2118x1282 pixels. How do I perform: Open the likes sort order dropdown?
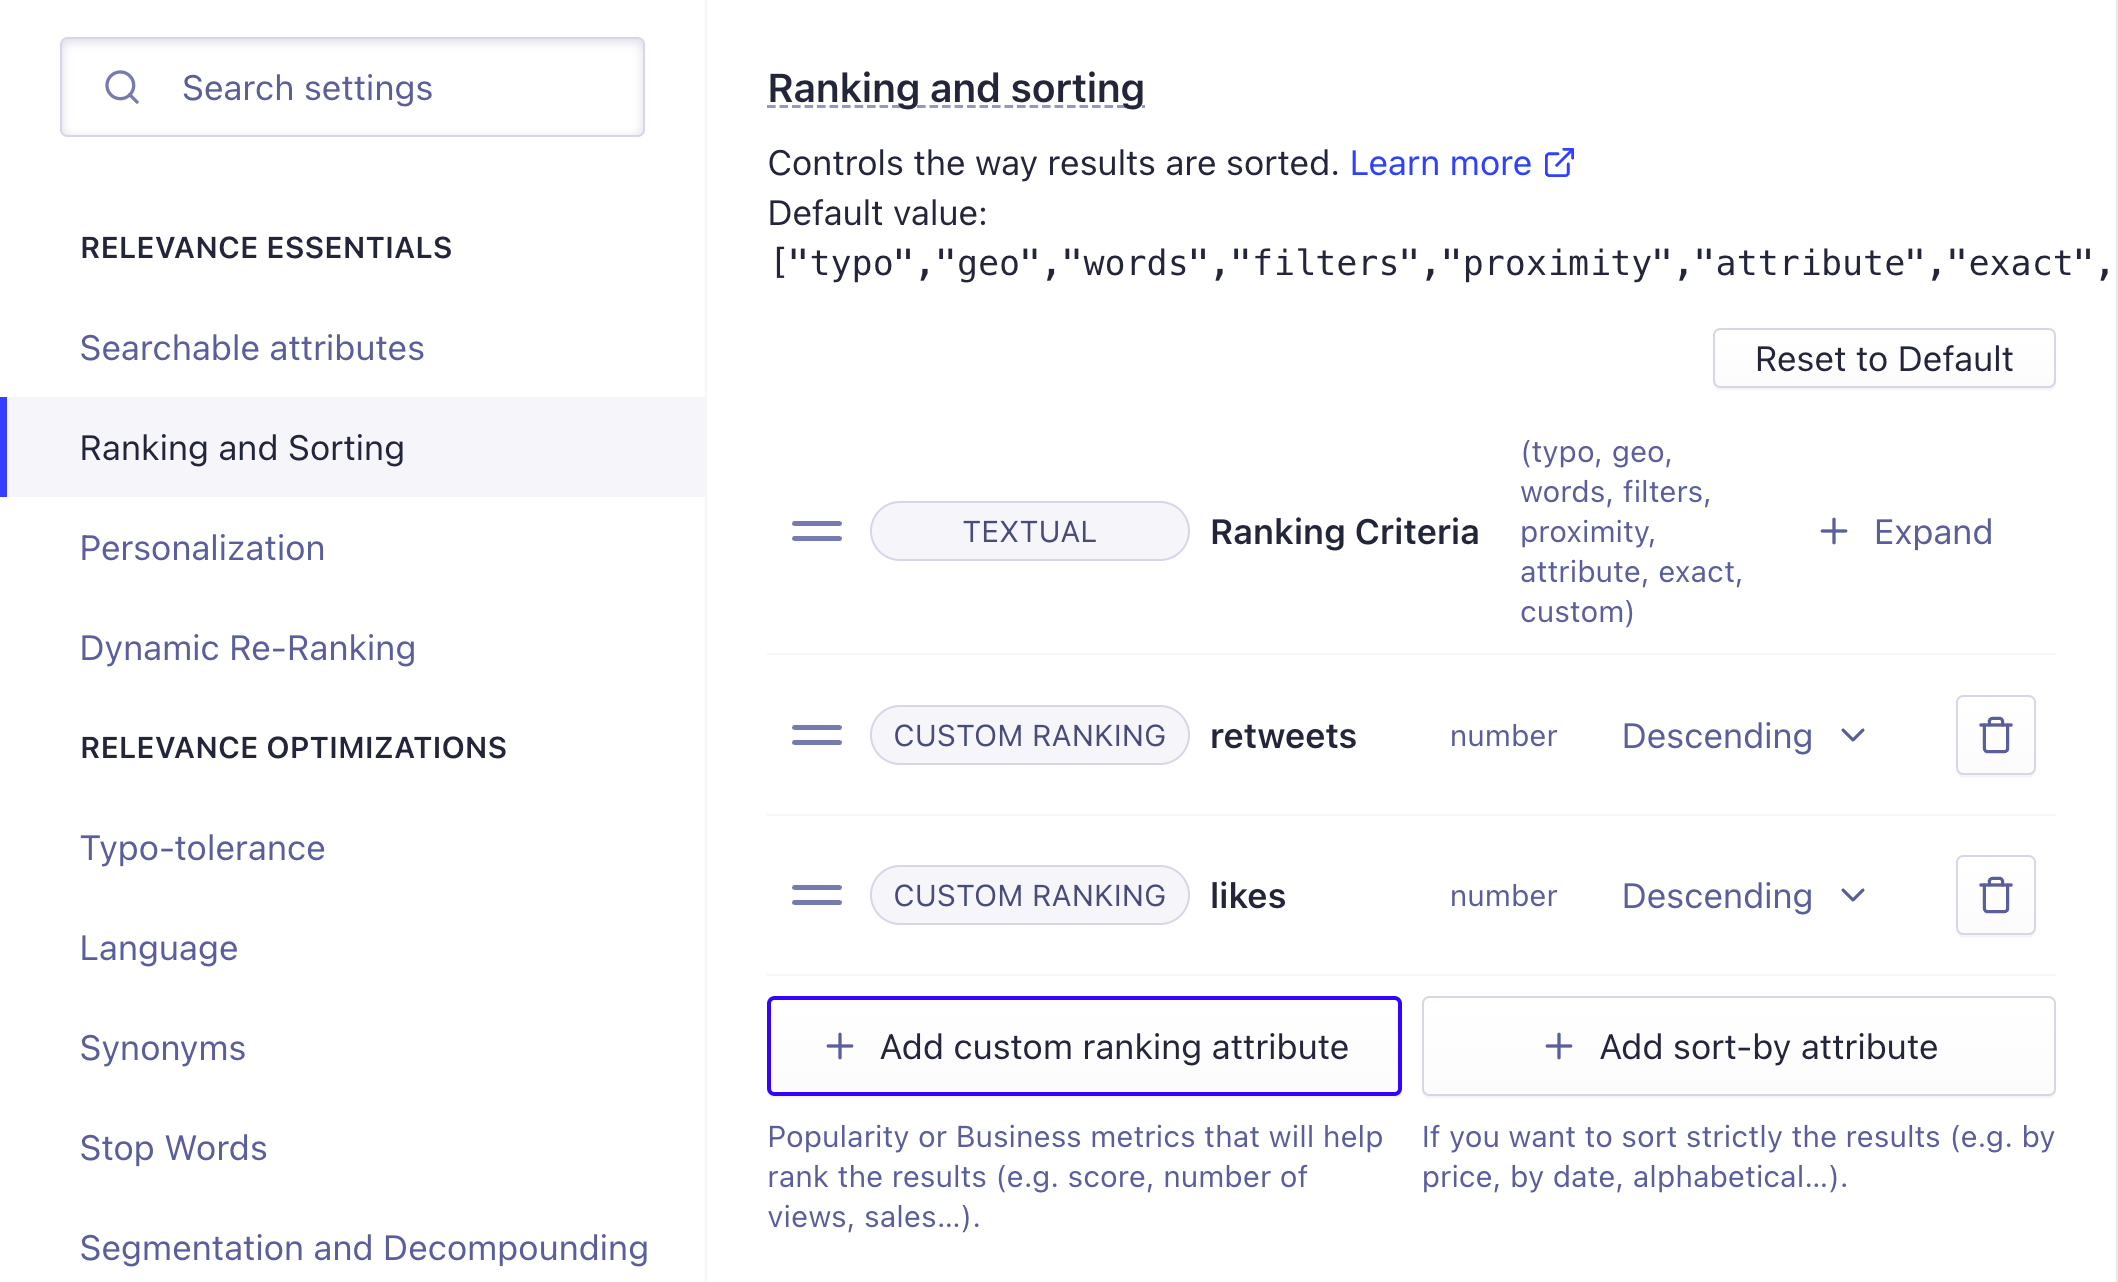coord(1741,895)
